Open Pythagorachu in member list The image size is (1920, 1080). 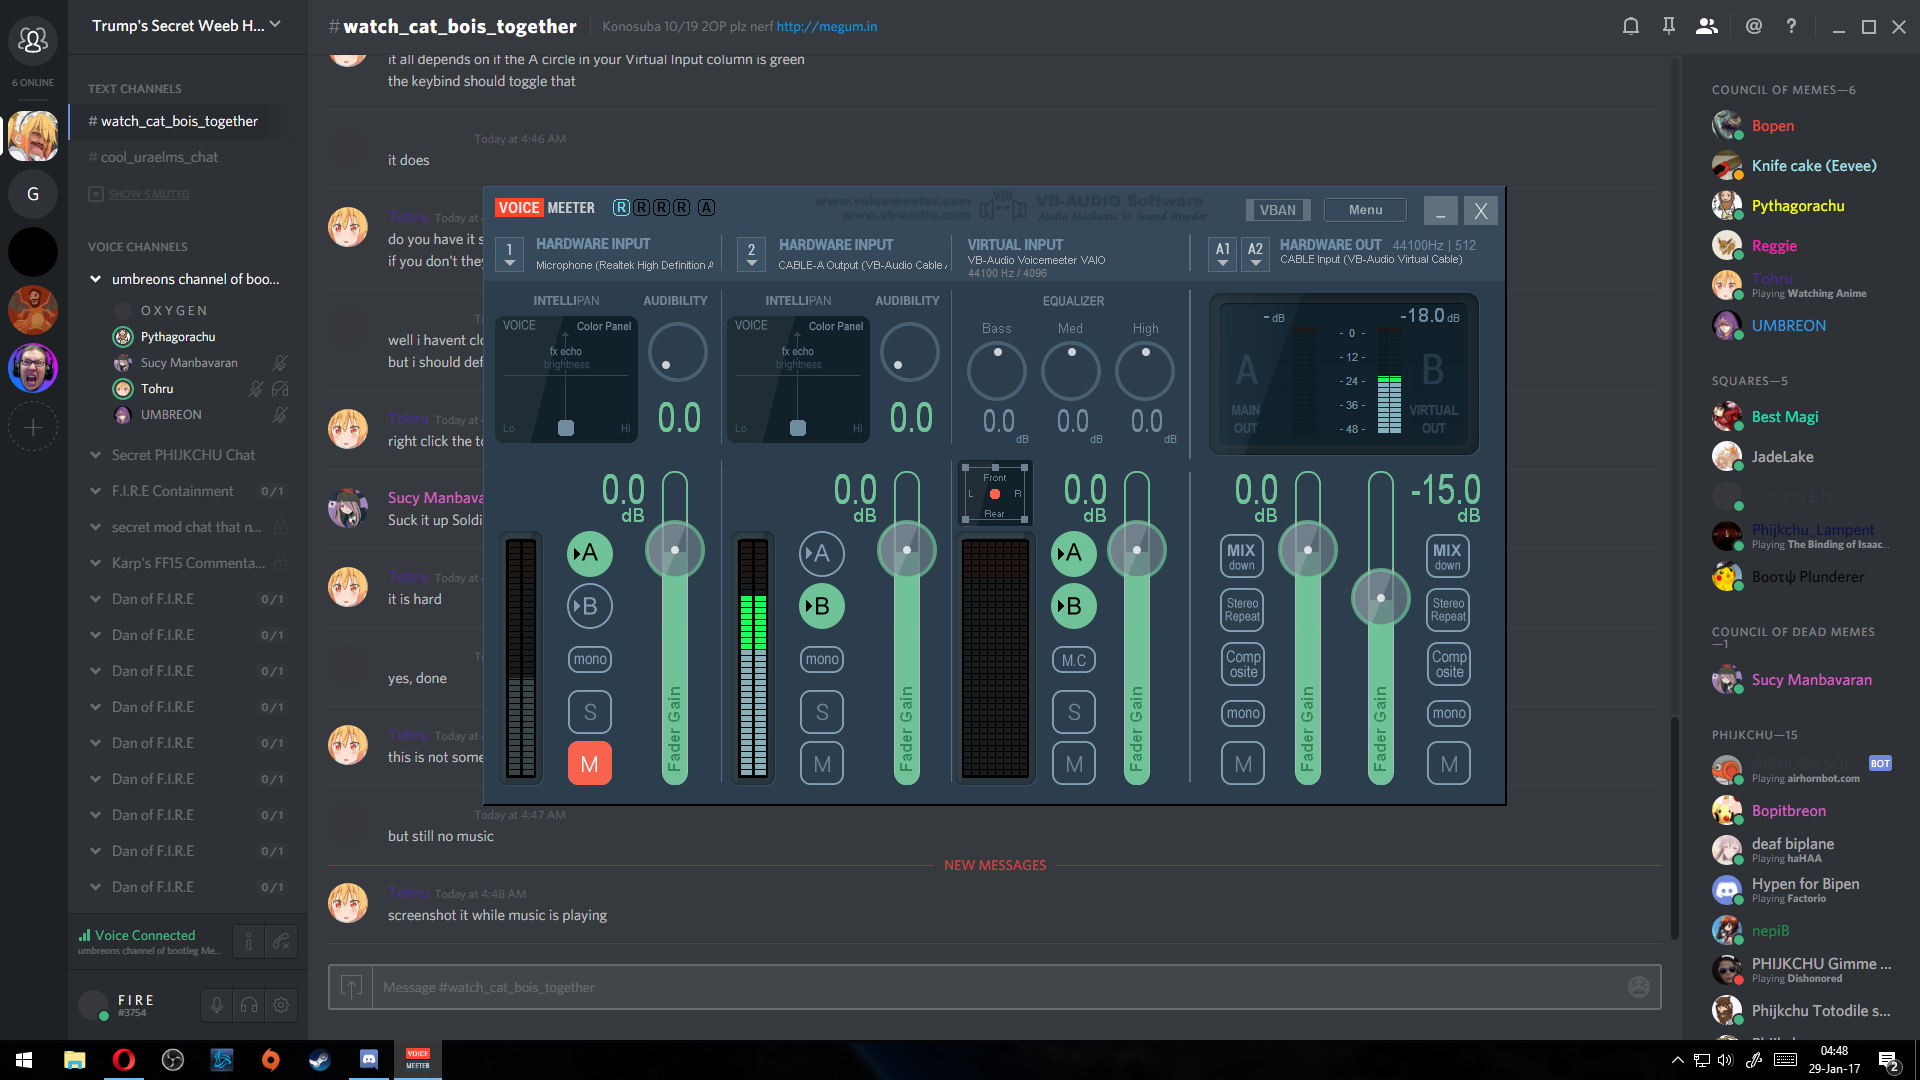point(1796,206)
